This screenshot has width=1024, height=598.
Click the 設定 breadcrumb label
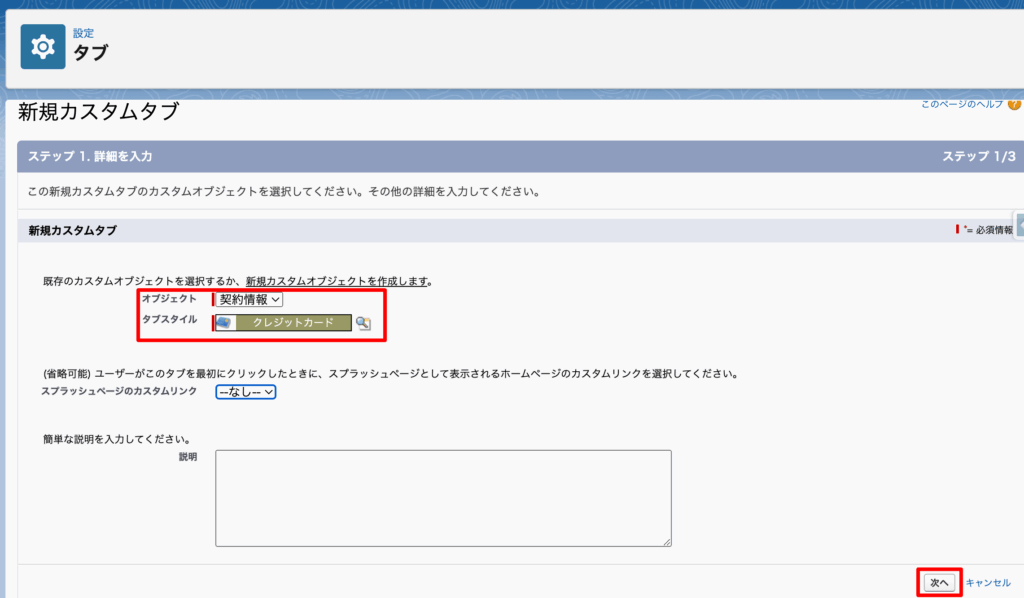click(83, 33)
